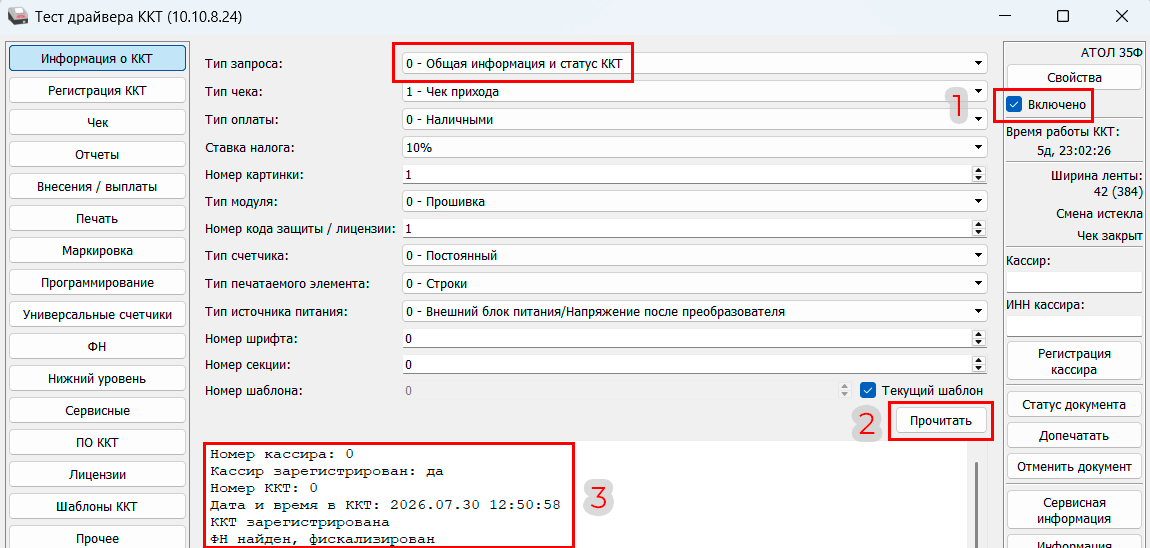Go to the ФН section

97,346
